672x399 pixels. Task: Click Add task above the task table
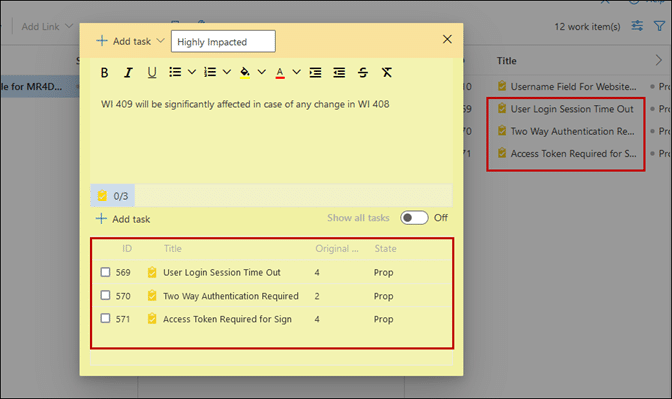pos(123,219)
